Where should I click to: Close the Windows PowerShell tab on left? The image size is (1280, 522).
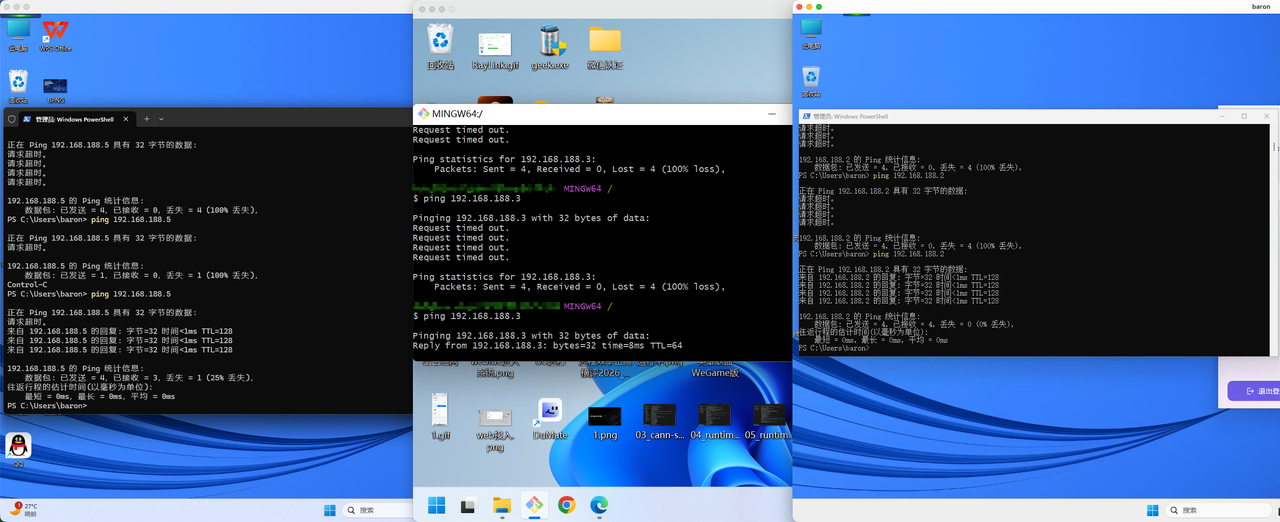pyautogui.click(x=127, y=118)
